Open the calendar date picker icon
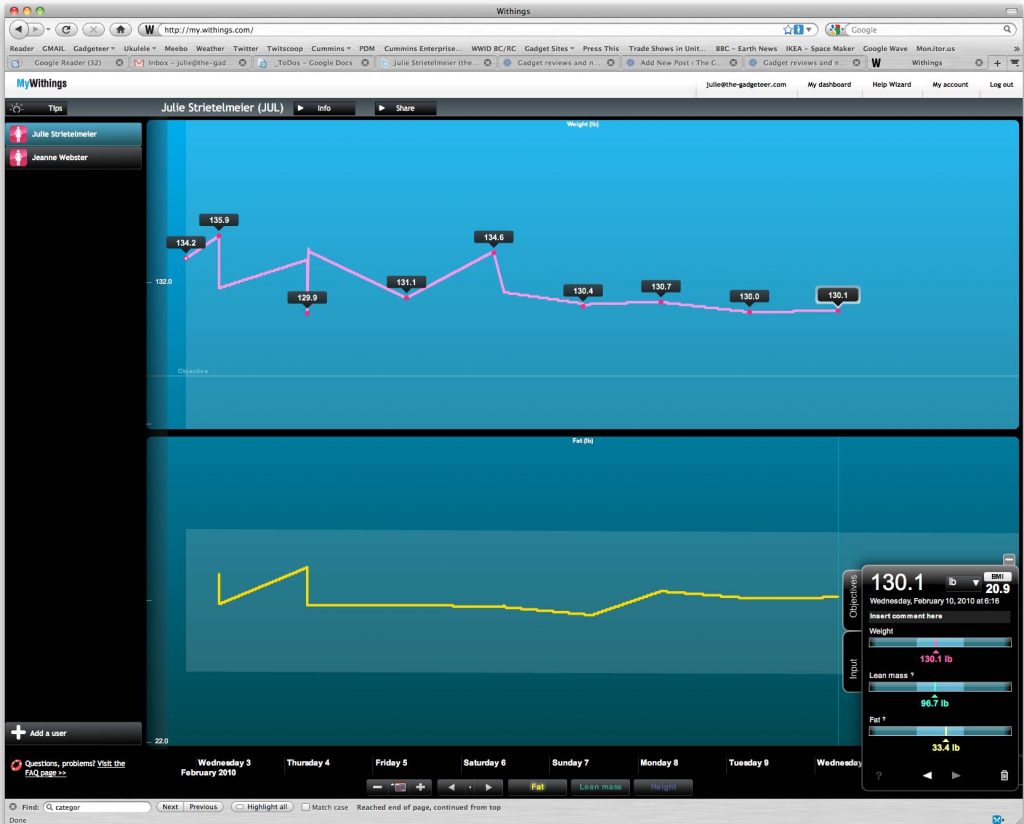Screen dimensions: 1024x824 (399, 787)
